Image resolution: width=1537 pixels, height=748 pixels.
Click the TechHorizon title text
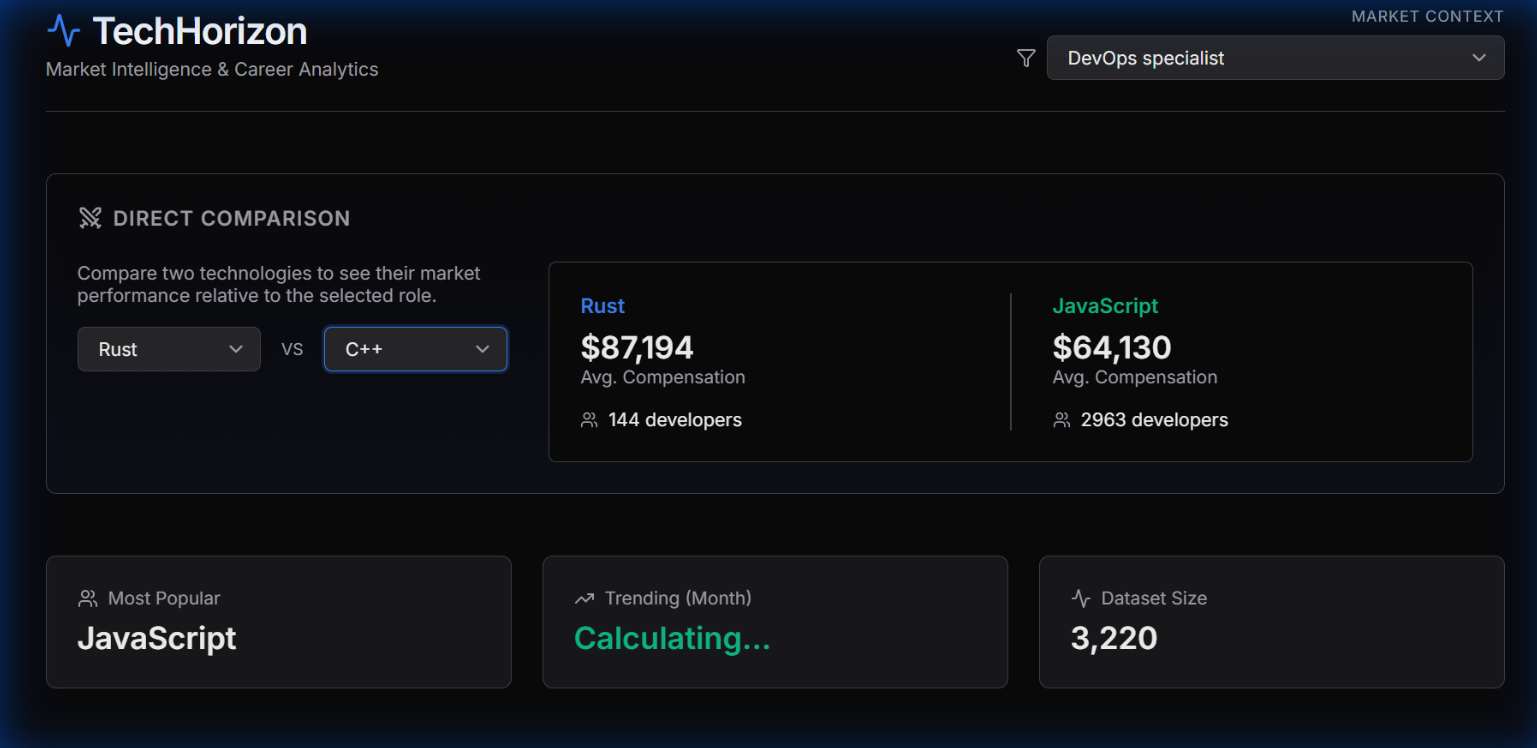click(200, 31)
